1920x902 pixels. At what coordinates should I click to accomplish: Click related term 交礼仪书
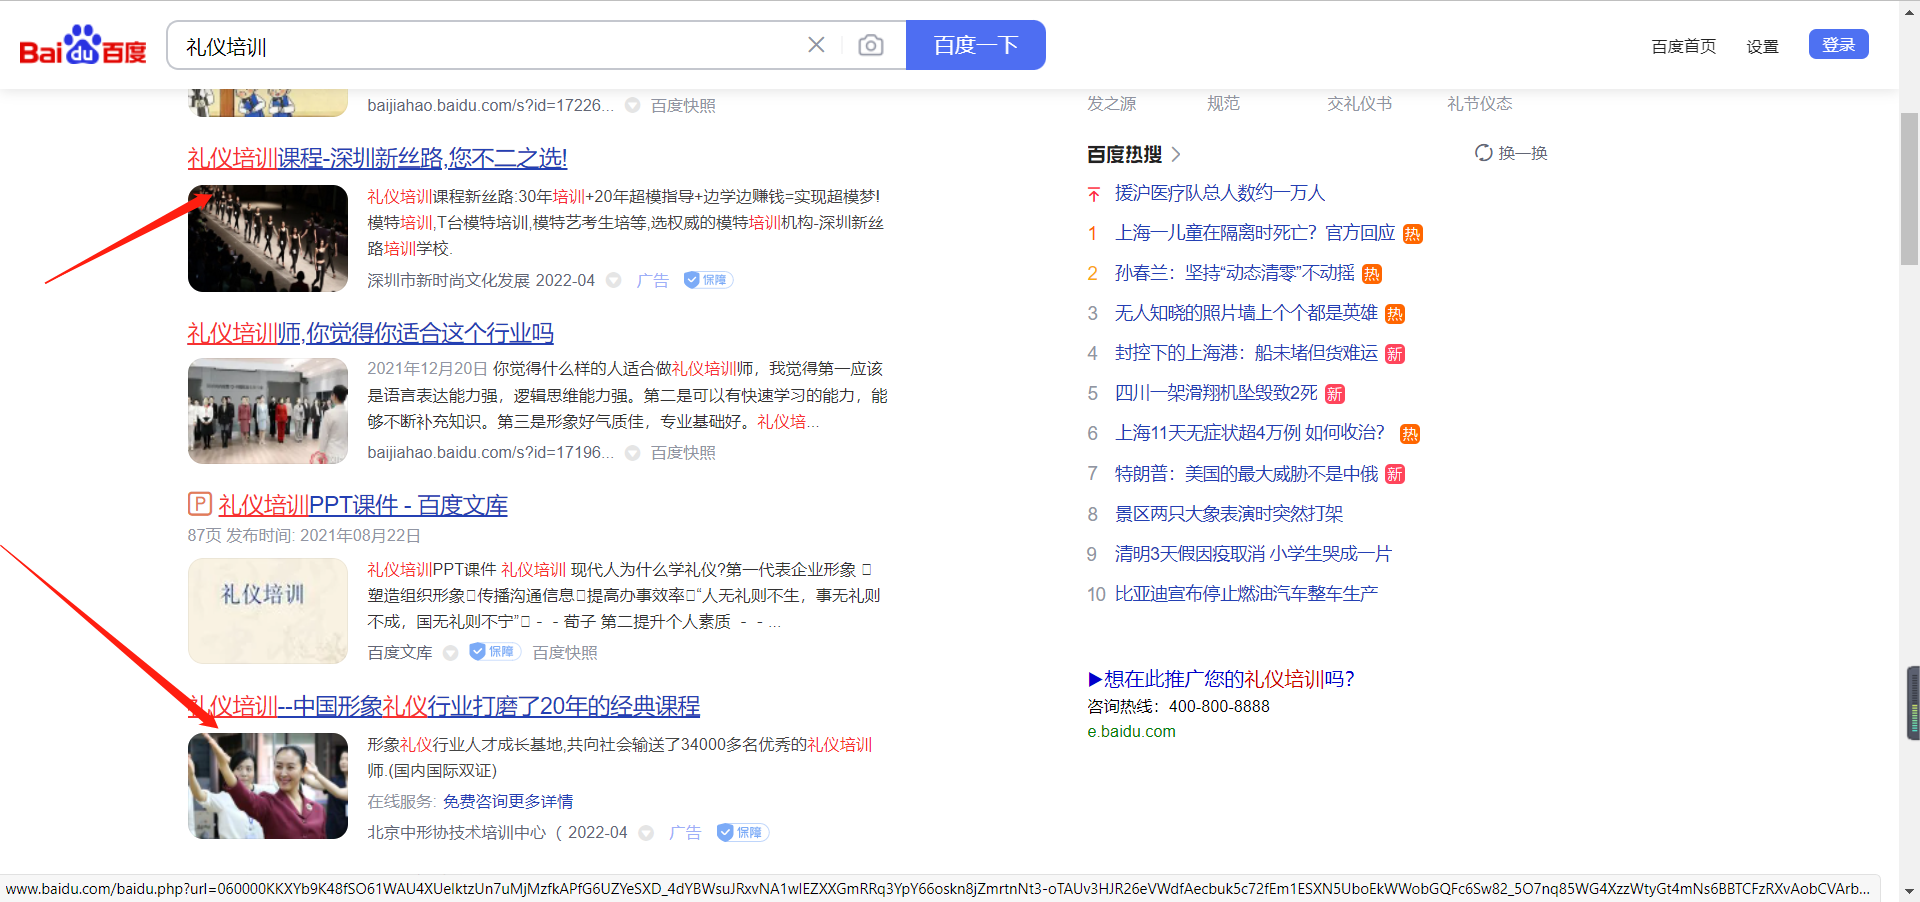(x=1360, y=103)
